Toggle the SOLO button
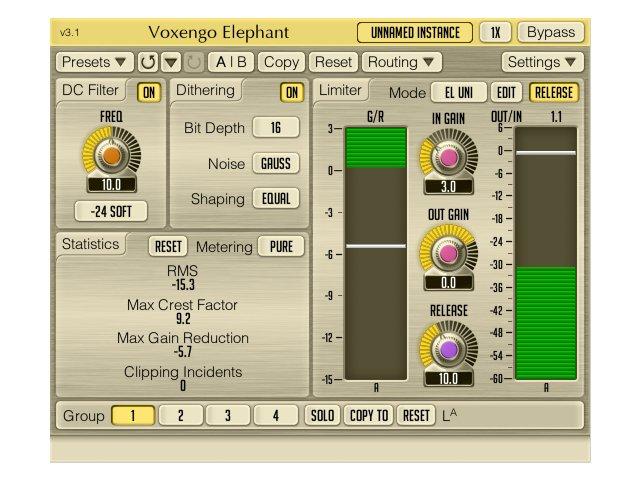This screenshot has height=480, width=640. (x=322, y=416)
